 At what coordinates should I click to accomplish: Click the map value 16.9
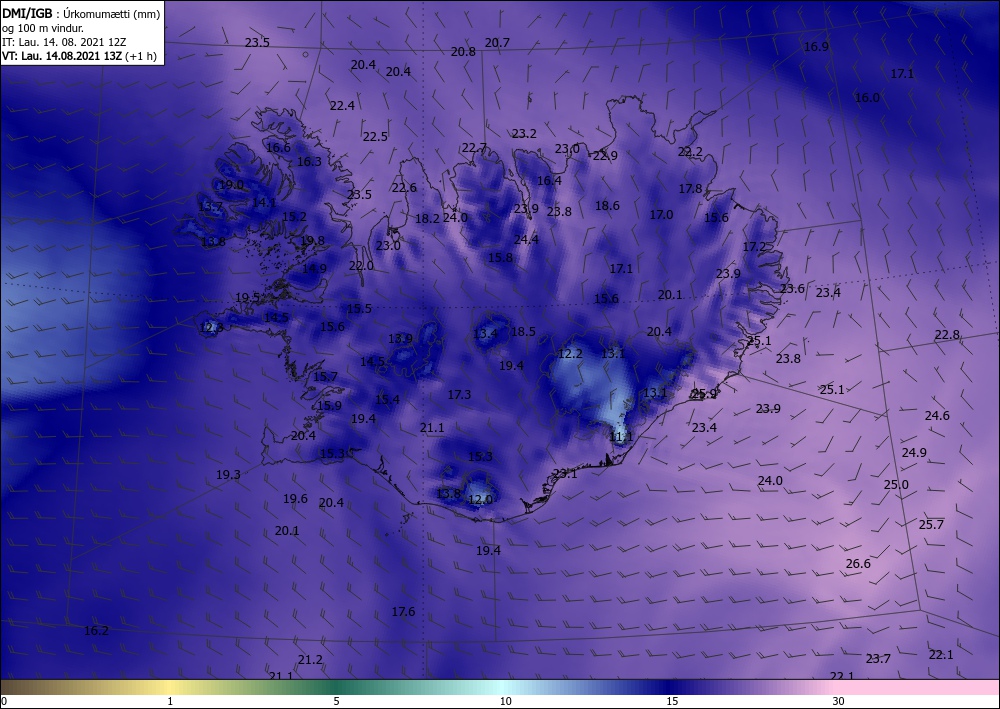point(816,47)
